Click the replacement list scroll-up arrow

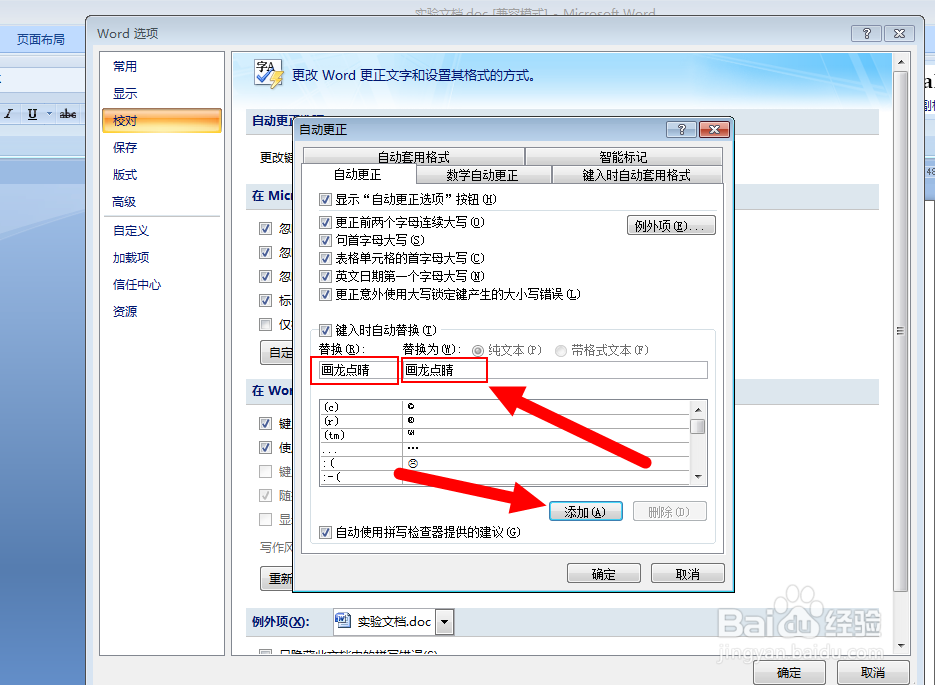tap(698, 410)
